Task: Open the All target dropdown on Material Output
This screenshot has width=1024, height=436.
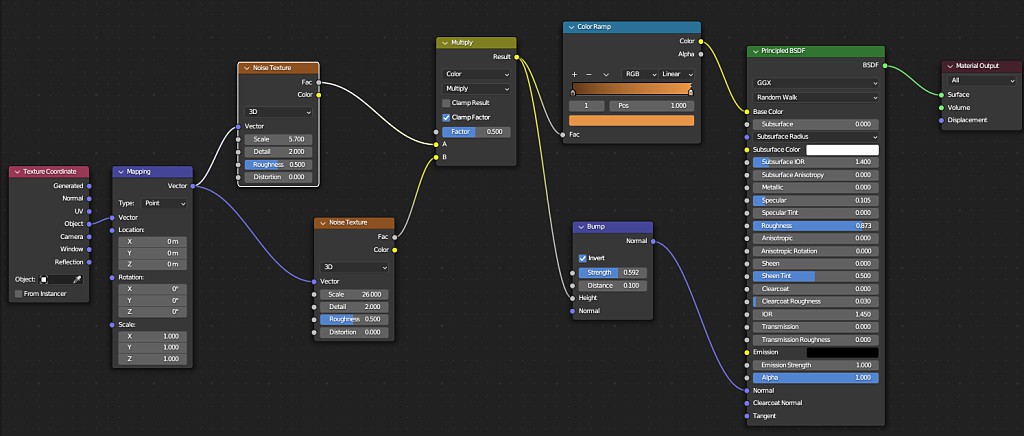Action: pyautogui.click(x=983, y=80)
